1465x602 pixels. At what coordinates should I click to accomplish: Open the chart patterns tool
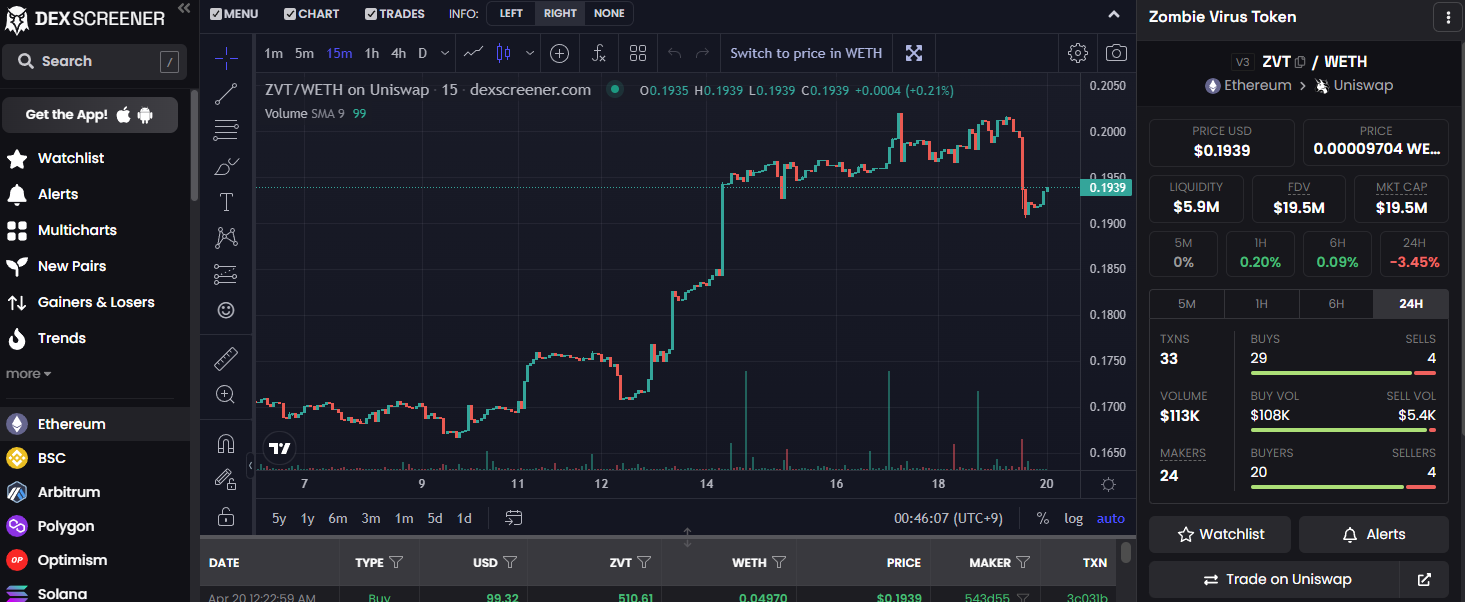[x=226, y=238]
